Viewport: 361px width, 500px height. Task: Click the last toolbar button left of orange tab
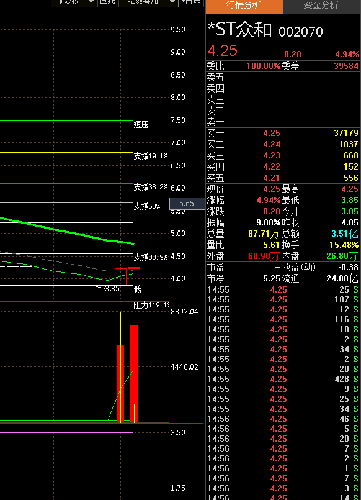point(191,2)
